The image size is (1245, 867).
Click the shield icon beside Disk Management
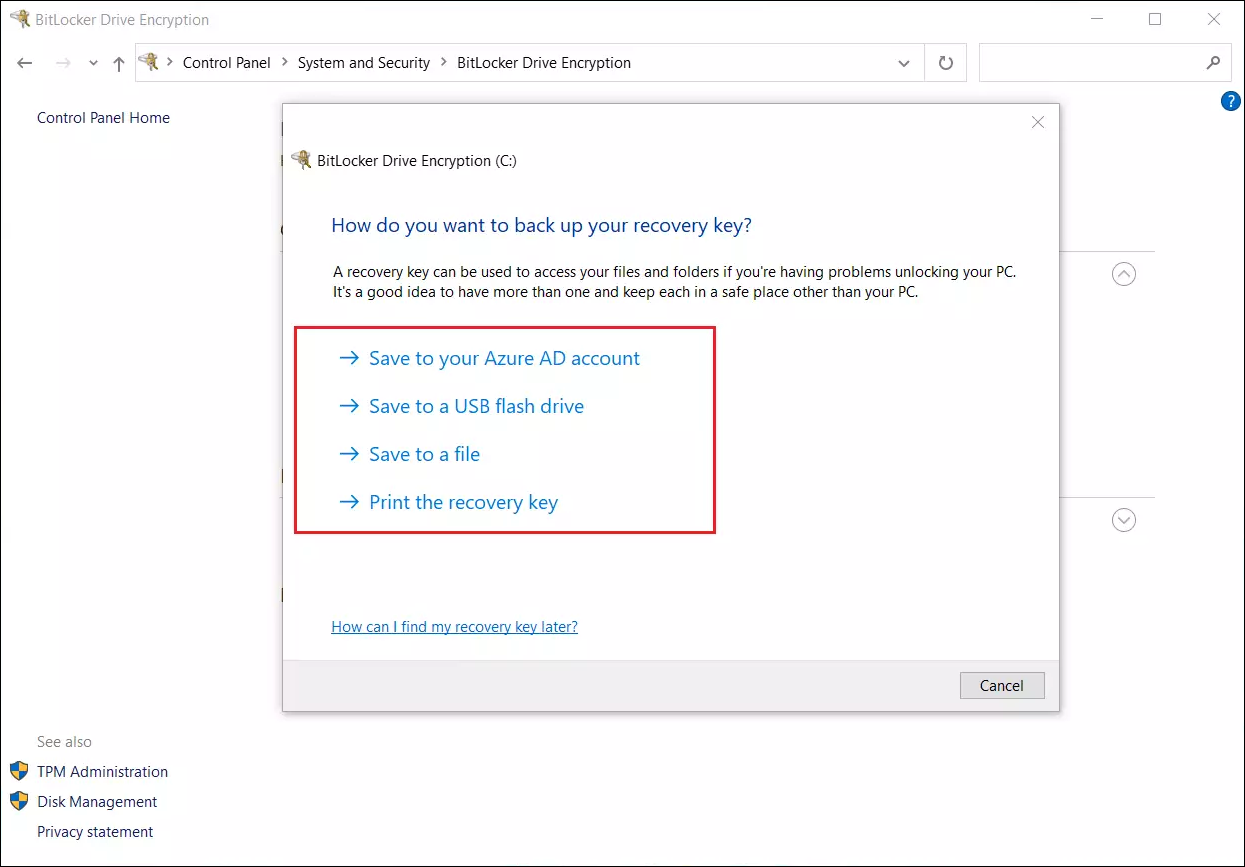tap(19, 801)
